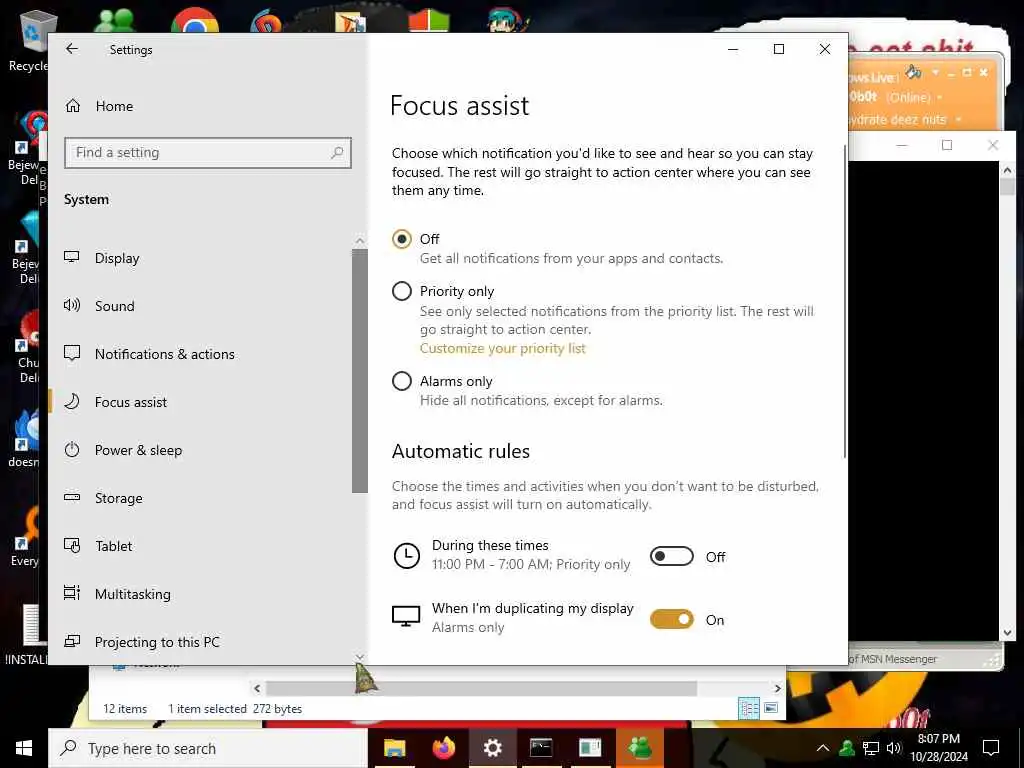Open the Action Center notification icon

coord(991,748)
